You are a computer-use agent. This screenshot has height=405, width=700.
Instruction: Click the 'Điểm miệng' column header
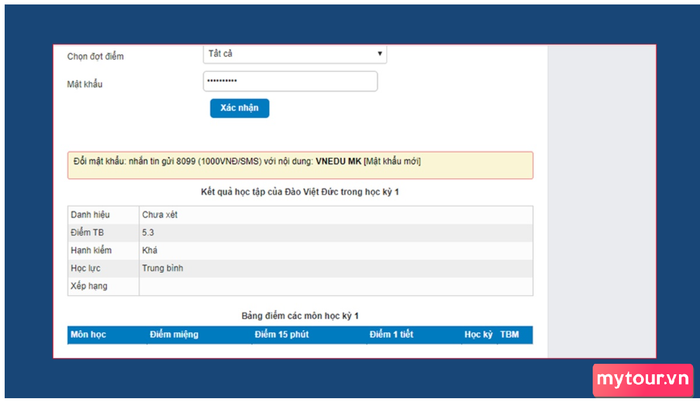[174, 334]
